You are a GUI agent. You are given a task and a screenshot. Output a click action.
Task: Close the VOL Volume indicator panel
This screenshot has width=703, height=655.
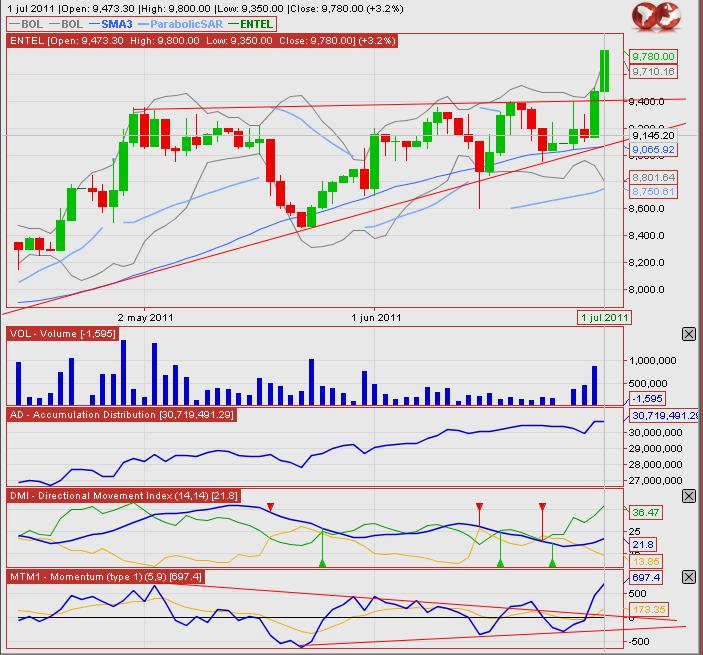(x=689, y=334)
